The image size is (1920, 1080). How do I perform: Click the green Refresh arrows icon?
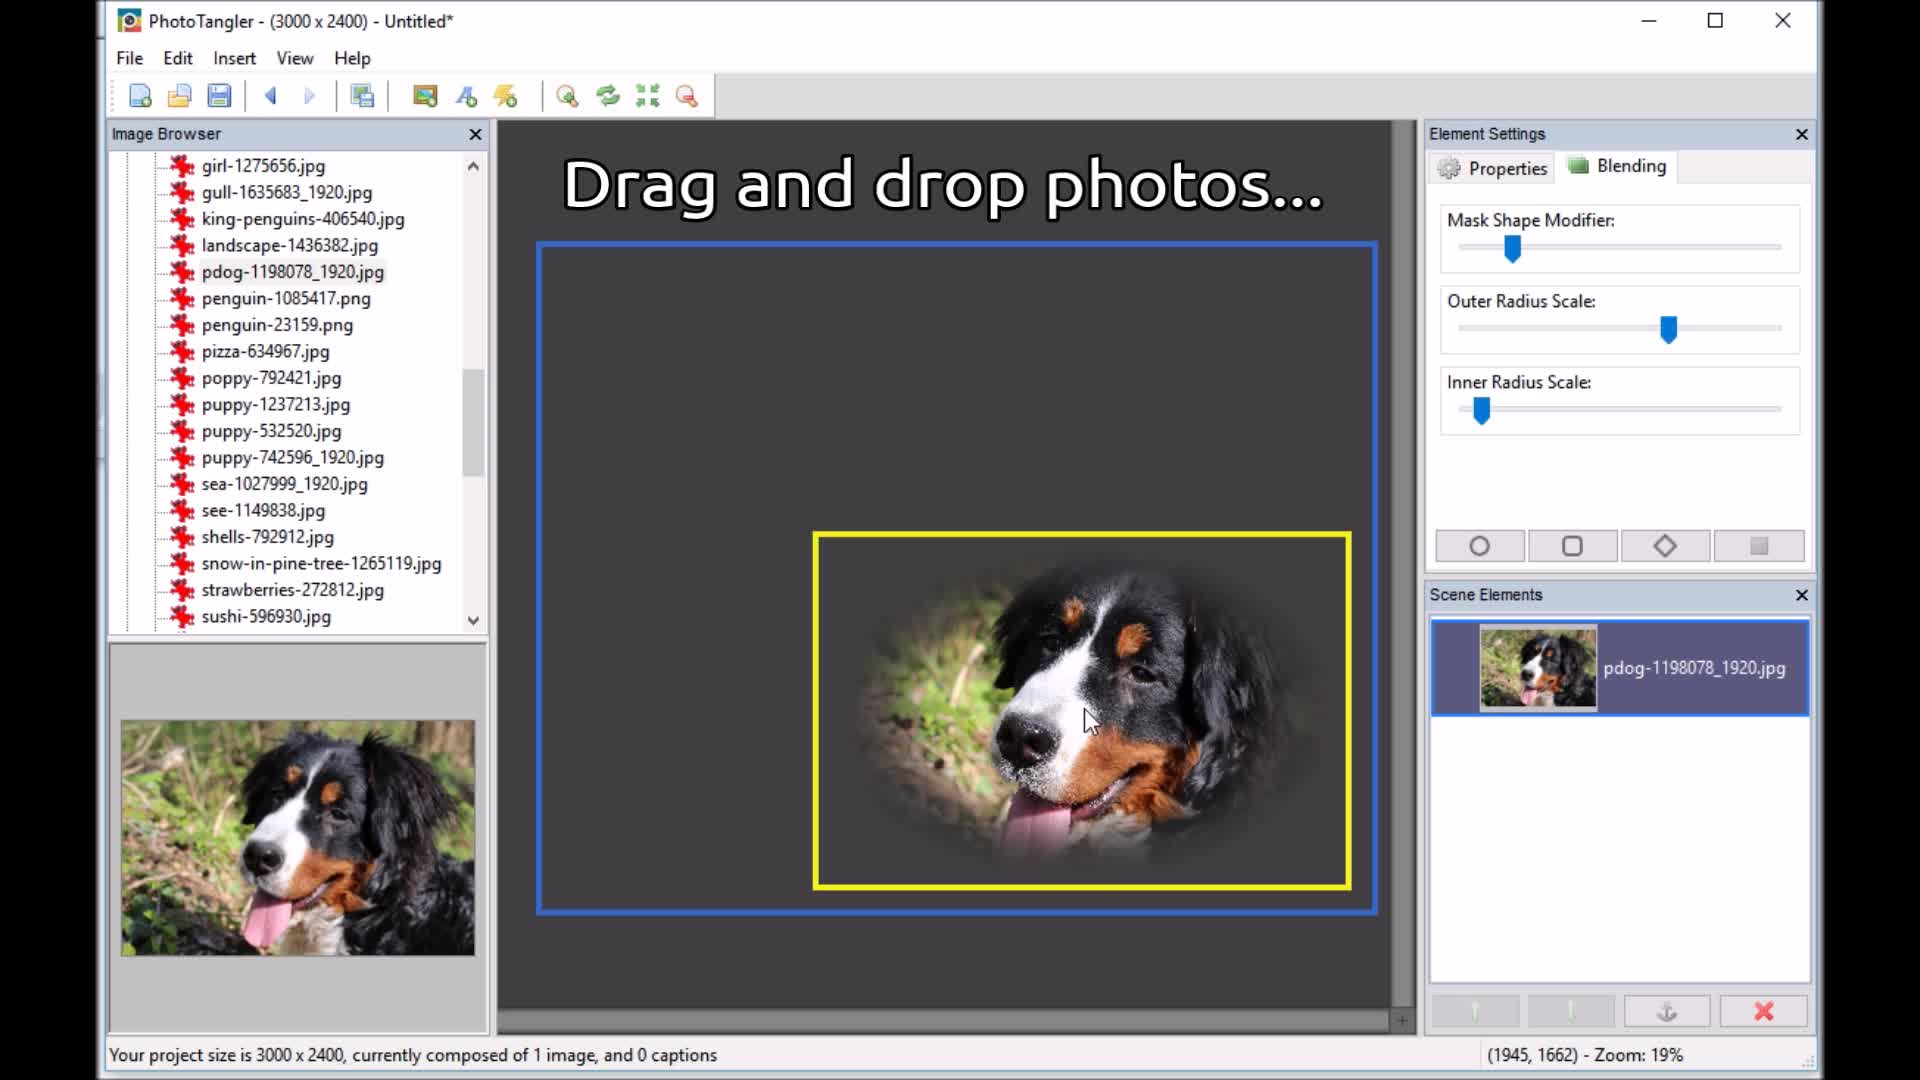click(x=607, y=96)
